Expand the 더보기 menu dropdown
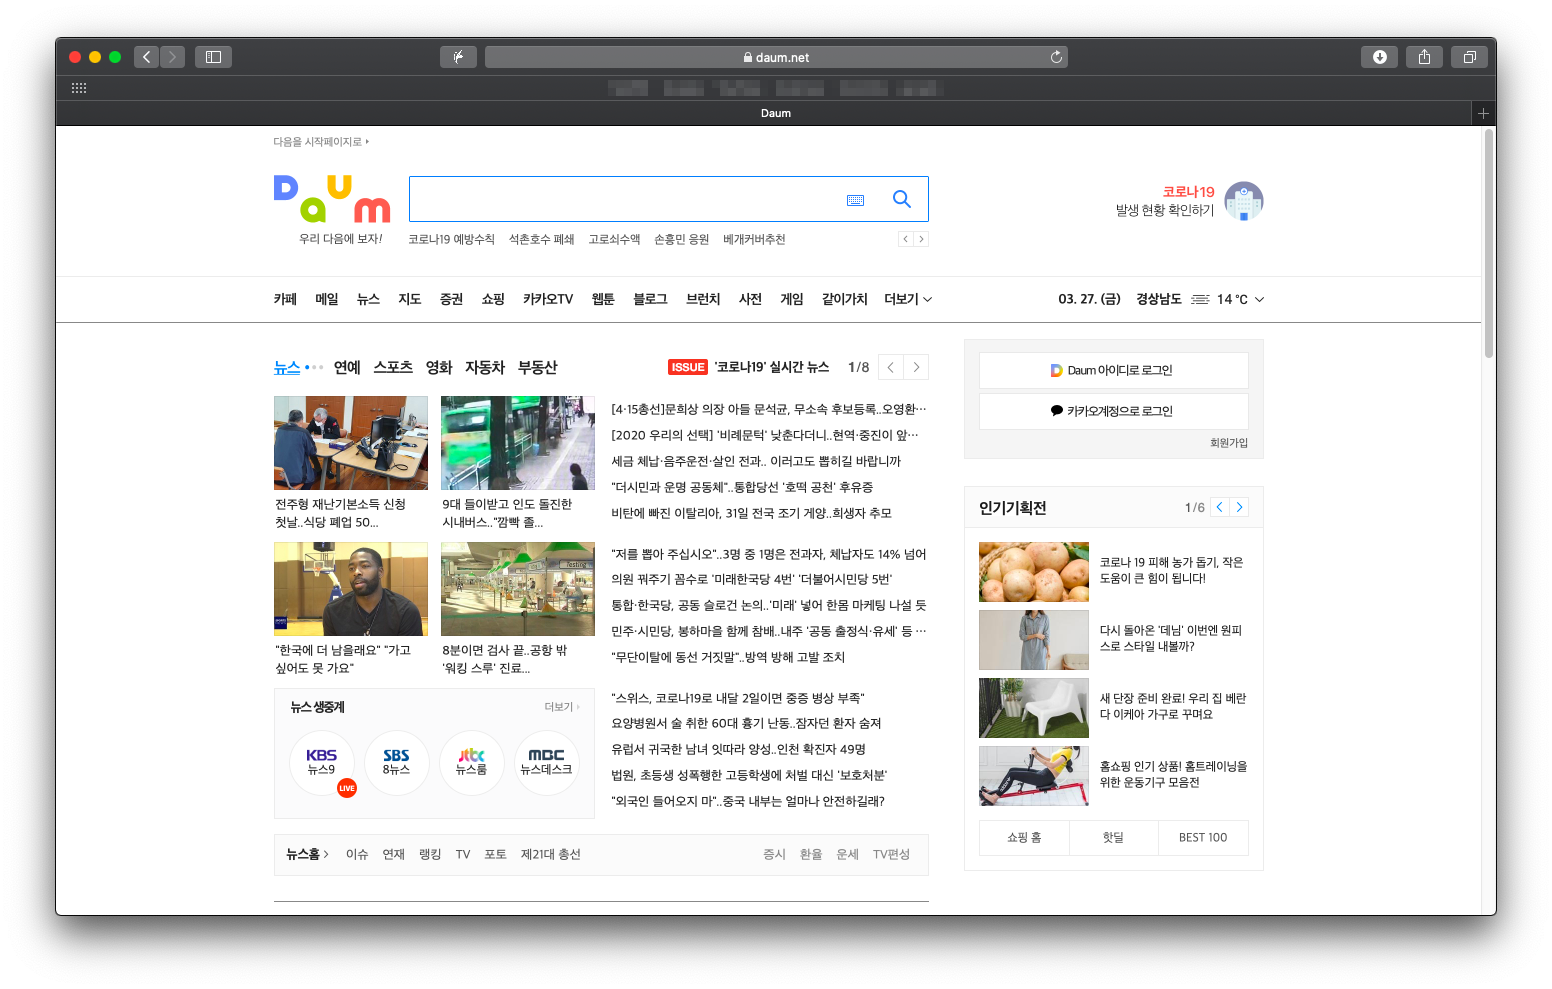Screen dimensions: 1552x989 coord(908,299)
